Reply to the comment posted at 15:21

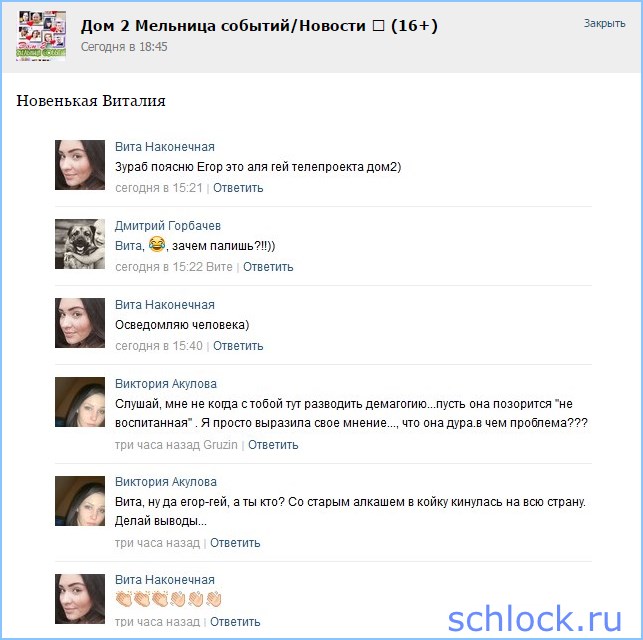238,188
